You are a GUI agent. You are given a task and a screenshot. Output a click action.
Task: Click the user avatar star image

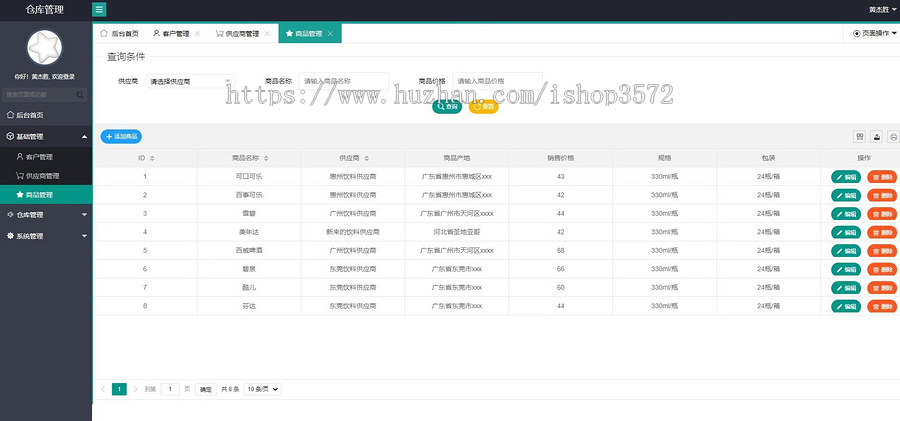pyautogui.click(x=44, y=48)
